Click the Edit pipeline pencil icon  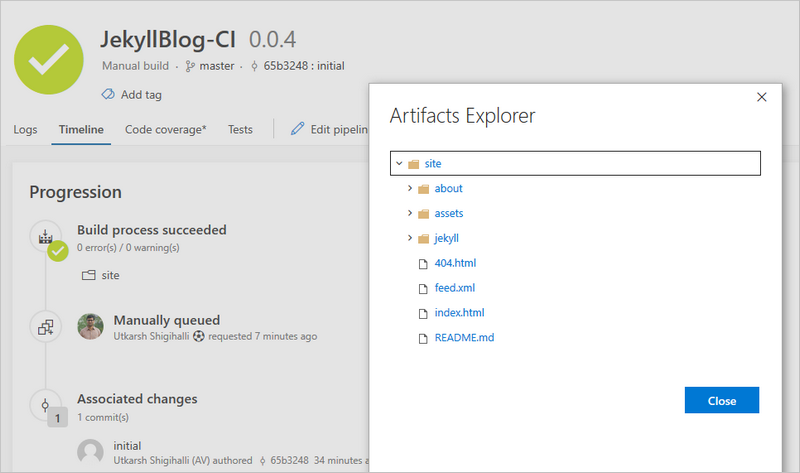(x=297, y=129)
